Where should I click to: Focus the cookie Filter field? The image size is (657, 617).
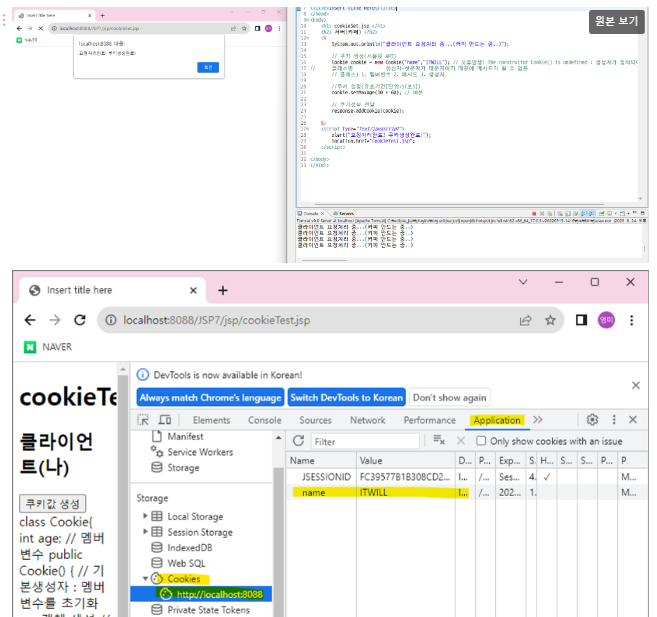click(x=365, y=441)
